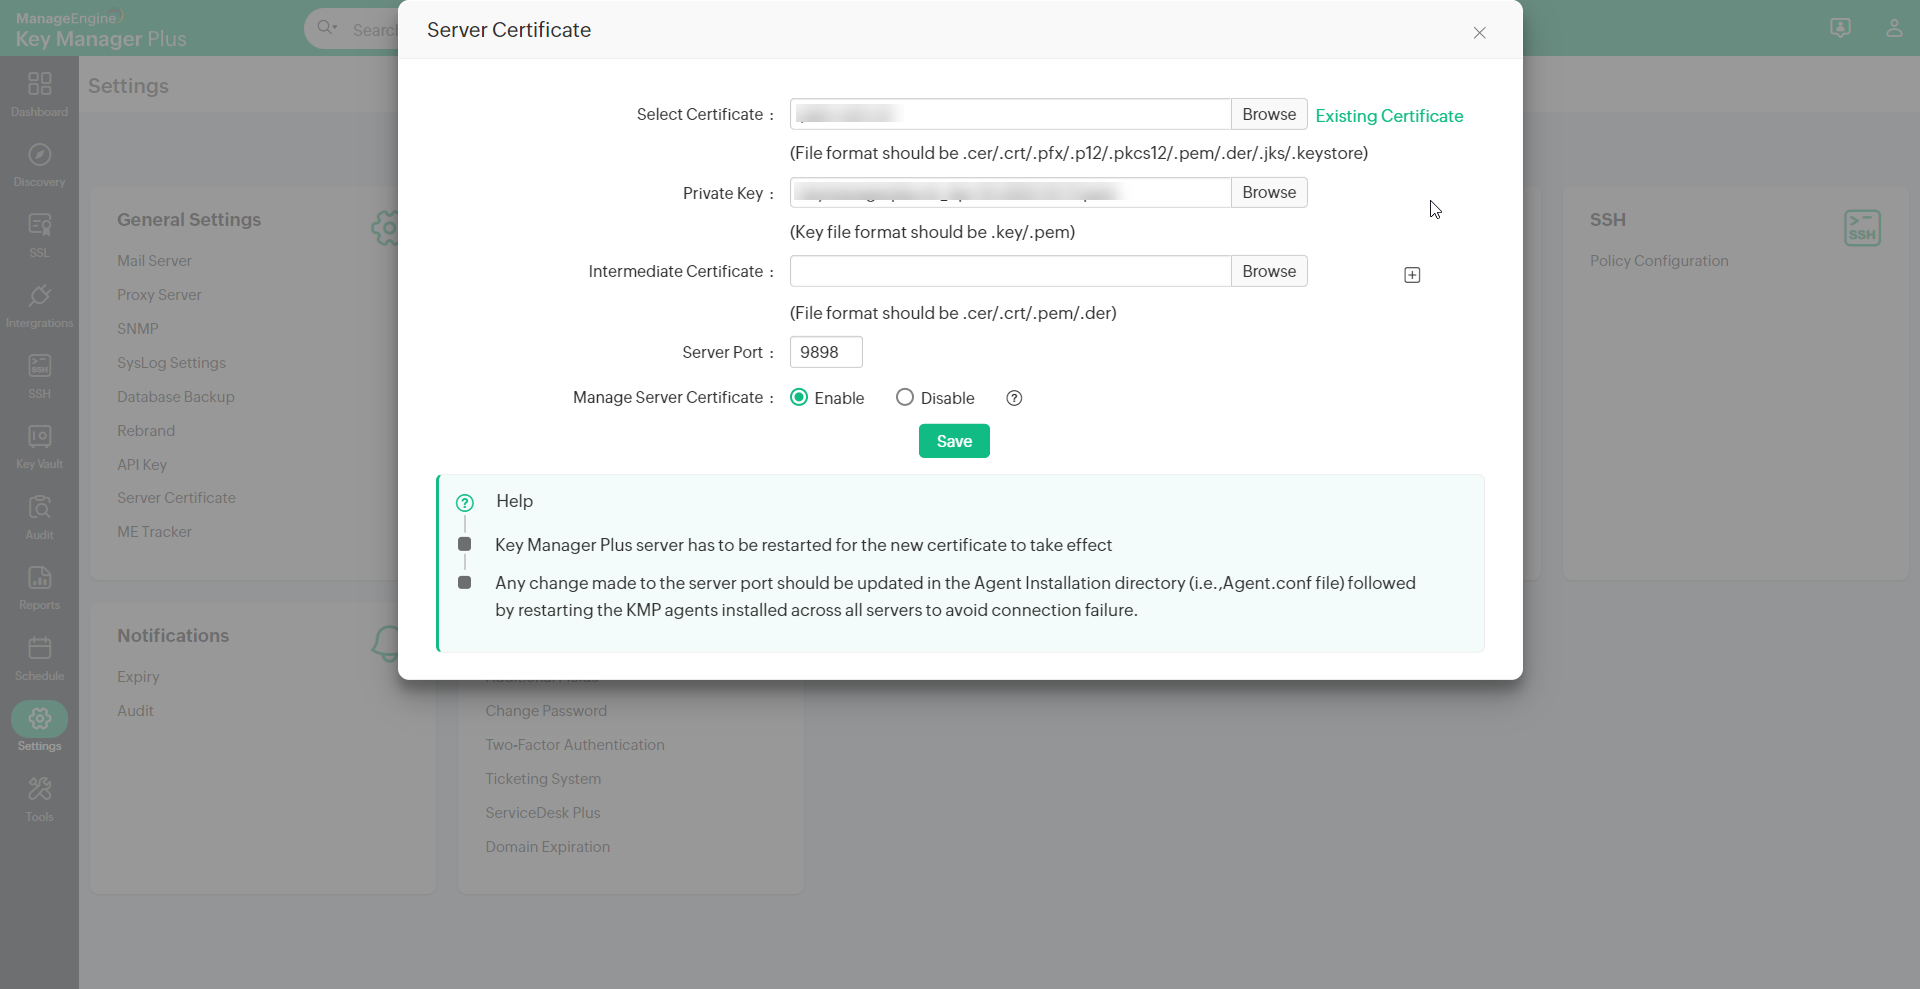Browse for the Select Certificate file
Viewport: 1920px width, 989px height.
1268,114
